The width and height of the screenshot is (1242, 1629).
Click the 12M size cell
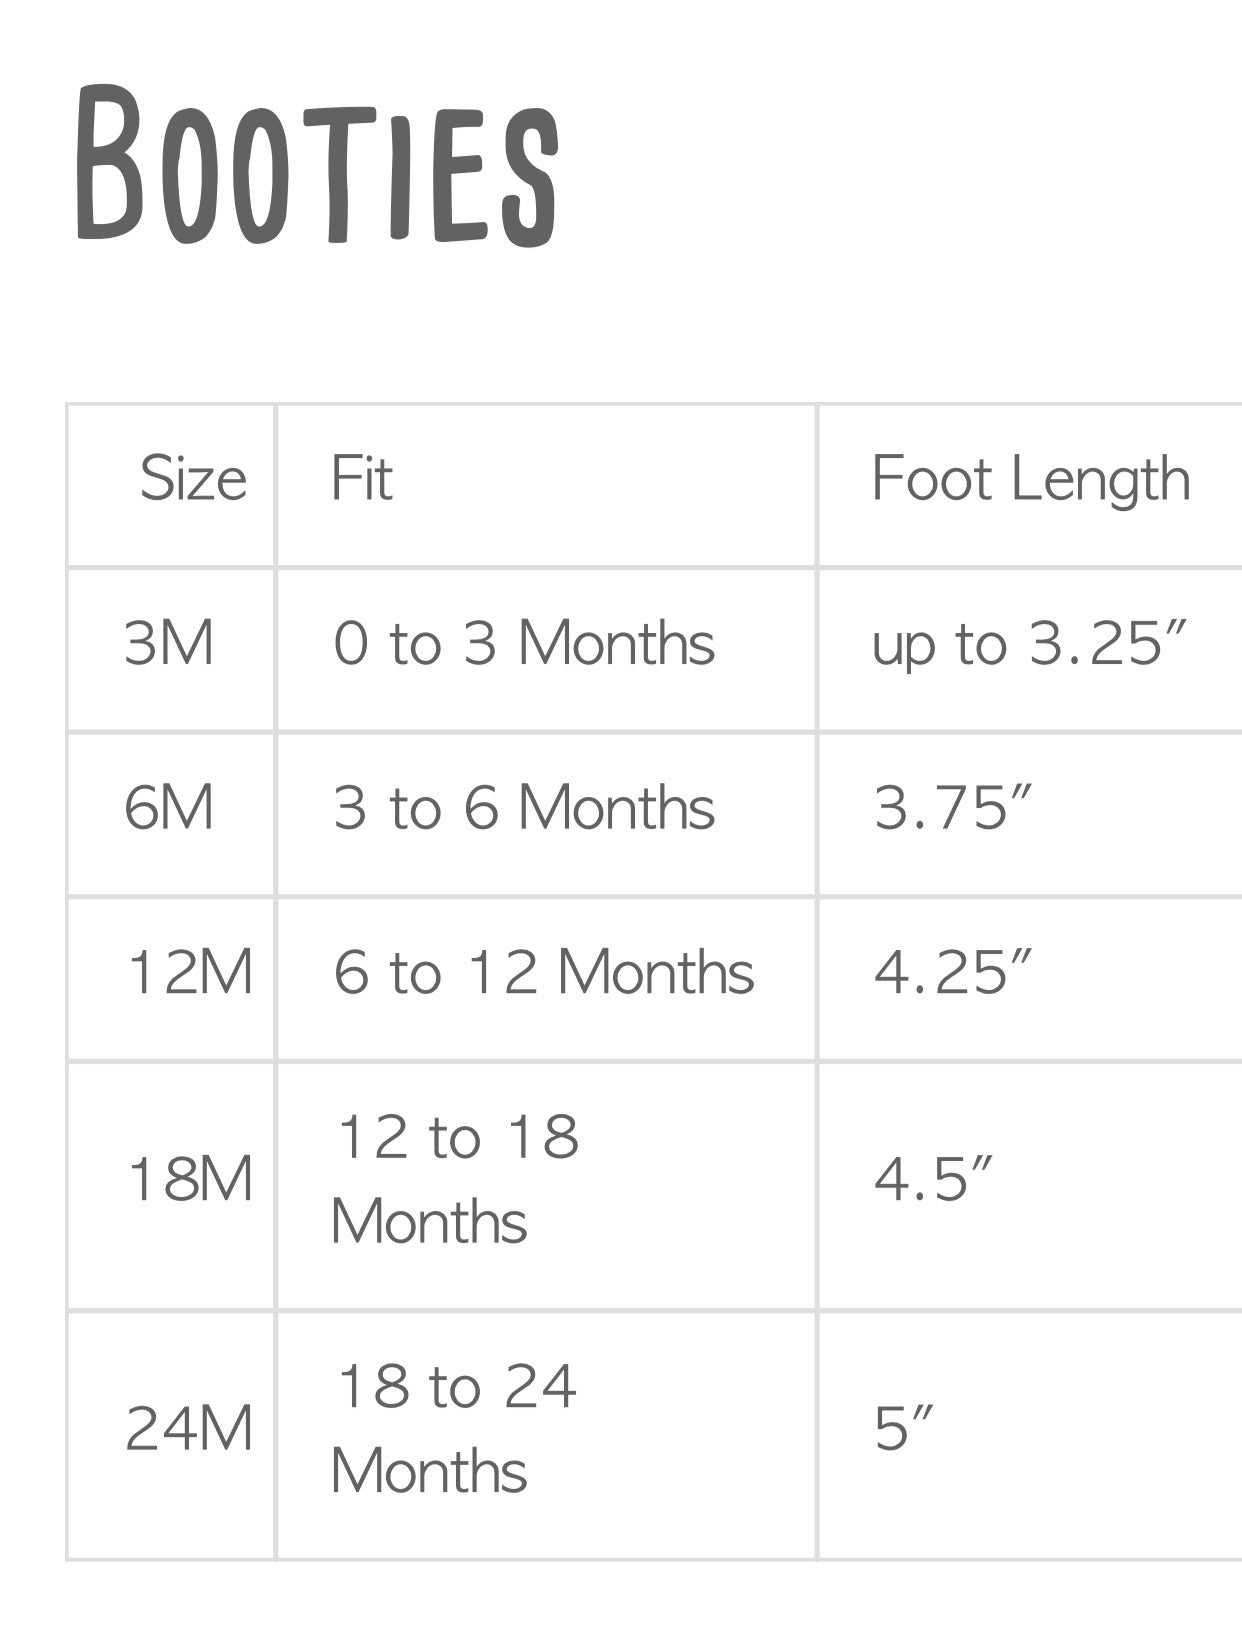tap(190, 972)
